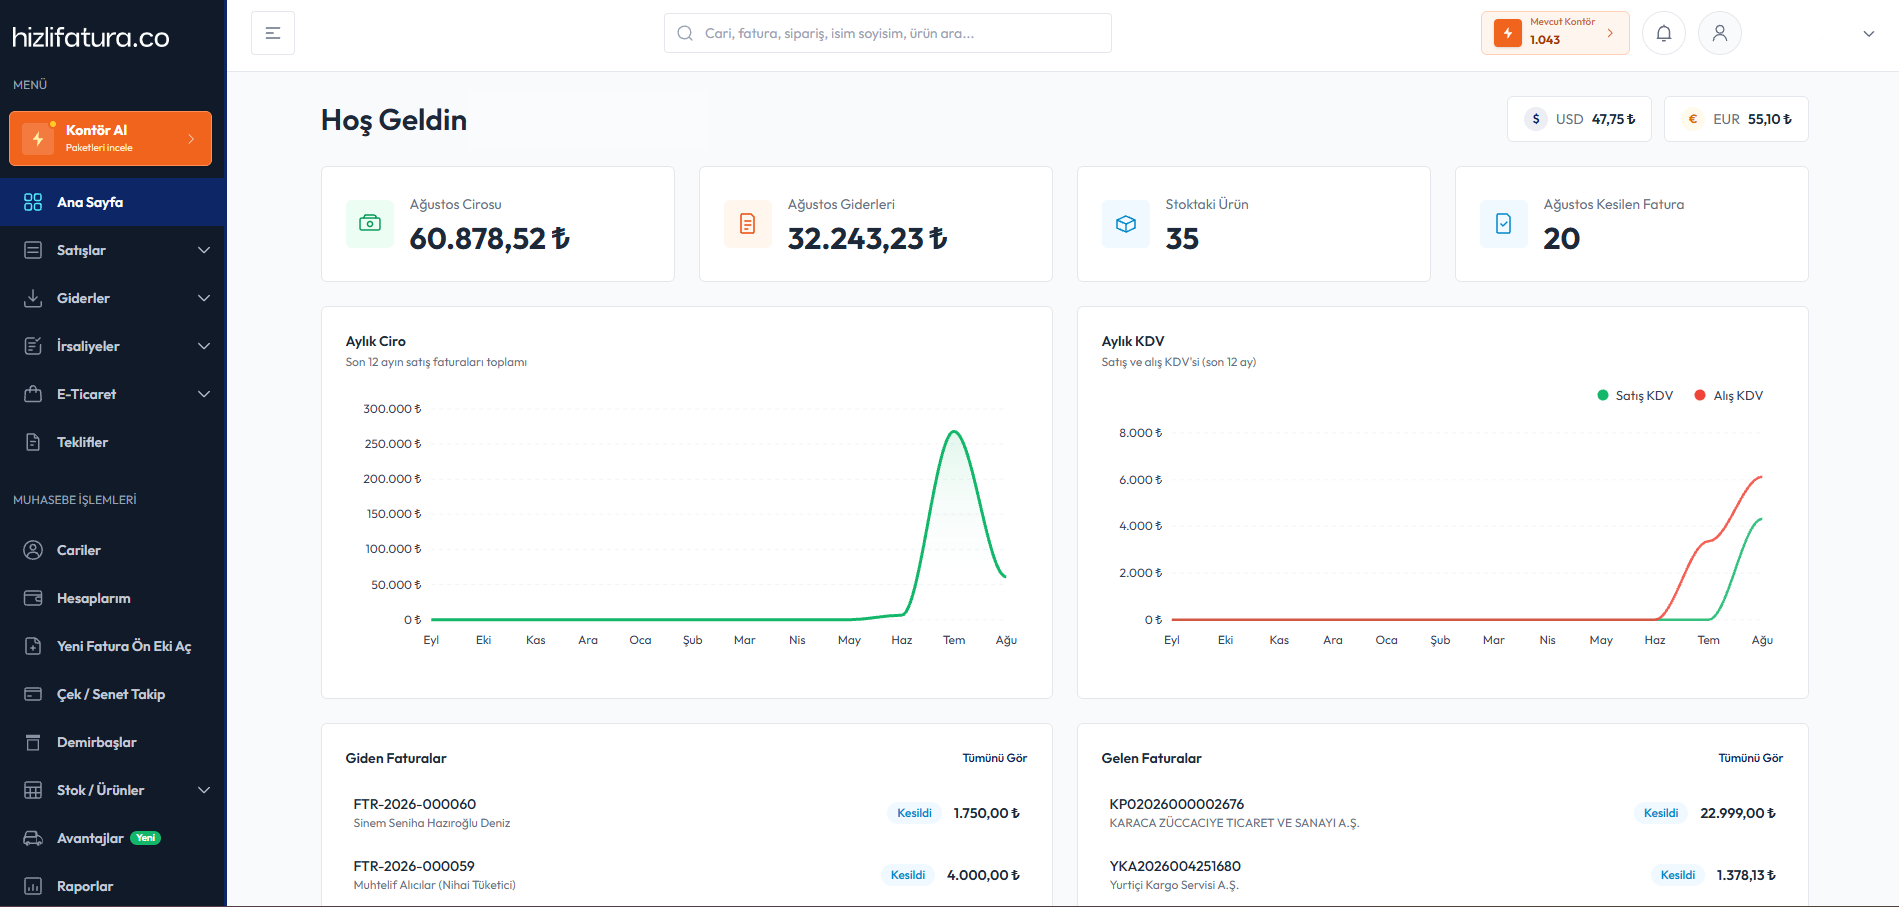Open the Cariler menu item

click(113, 550)
